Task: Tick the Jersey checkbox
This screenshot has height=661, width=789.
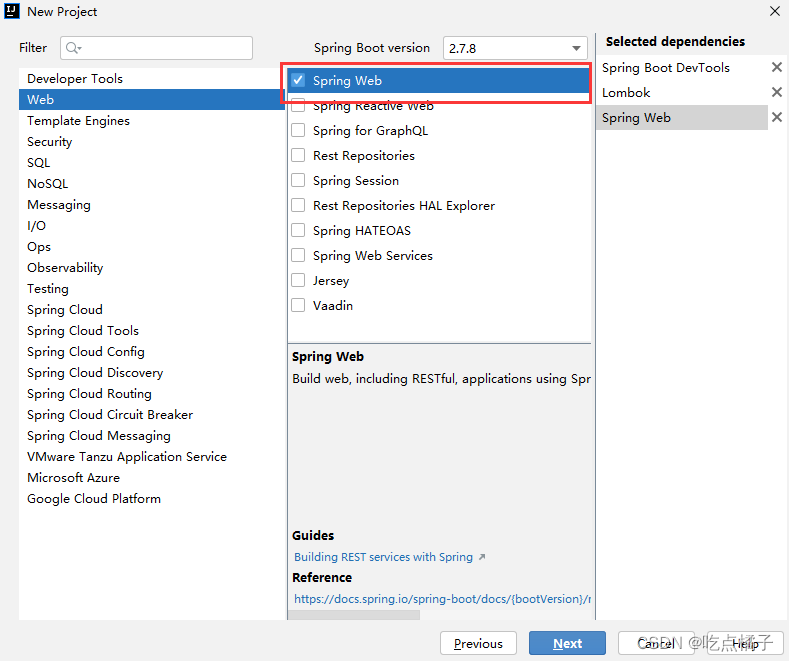Action: pyautogui.click(x=298, y=280)
